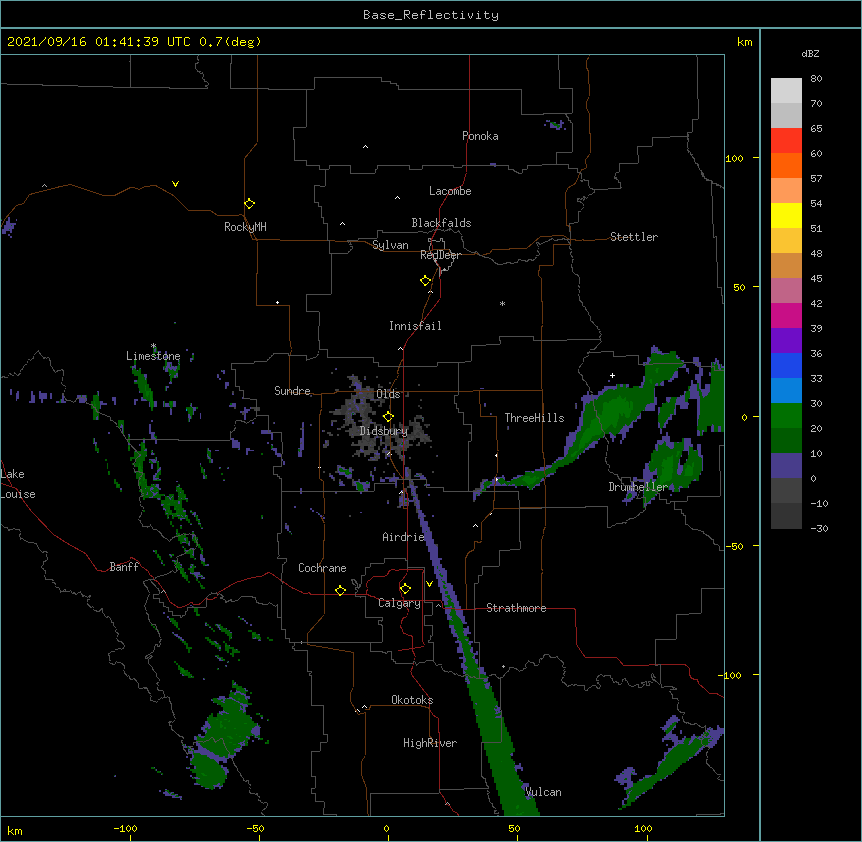Select the magenta 42 dBZ legend swatch
Viewport: 862px width, 842px height.
click(786, 315)
